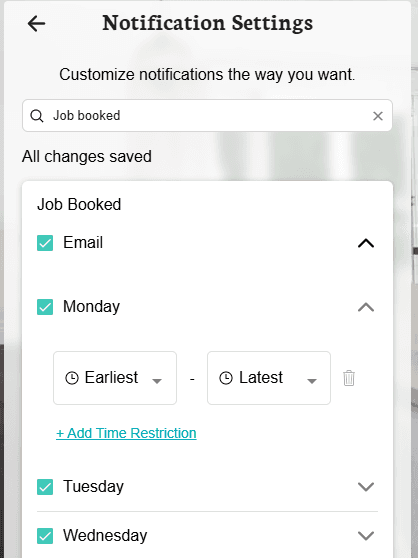Viewport: 418px width, 558px height.
Task: Collapse the Email section chevron
Action: pyautogui.click(x=366, y=243)
